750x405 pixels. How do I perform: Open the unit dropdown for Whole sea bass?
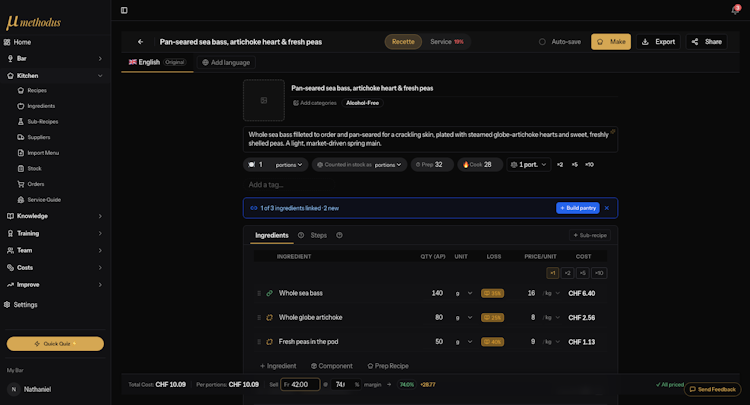(464, 293)
